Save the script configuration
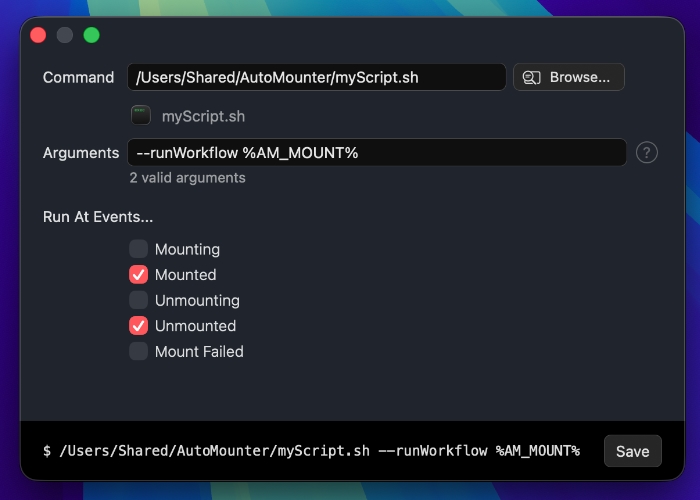 [633, 451]
